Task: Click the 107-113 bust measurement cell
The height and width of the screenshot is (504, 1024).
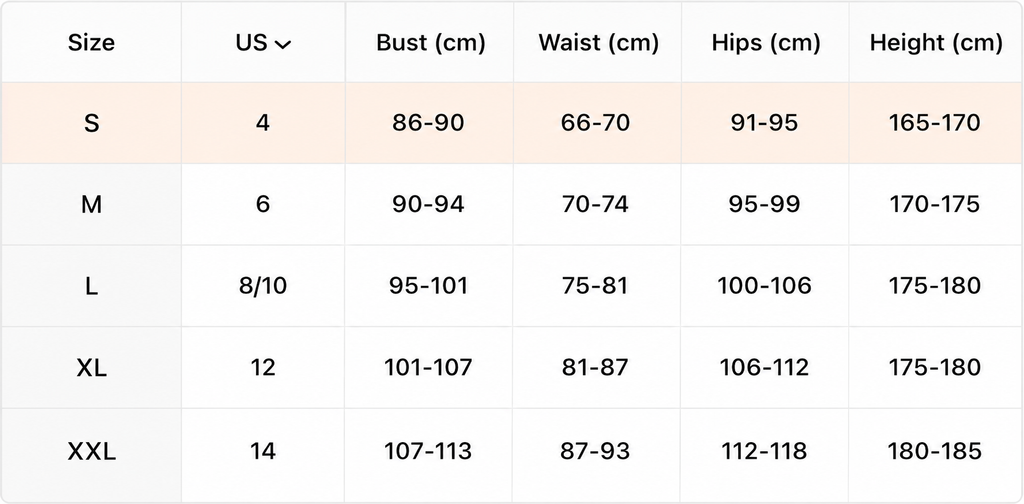Action: pyautogui.click(x=428, y=451)
